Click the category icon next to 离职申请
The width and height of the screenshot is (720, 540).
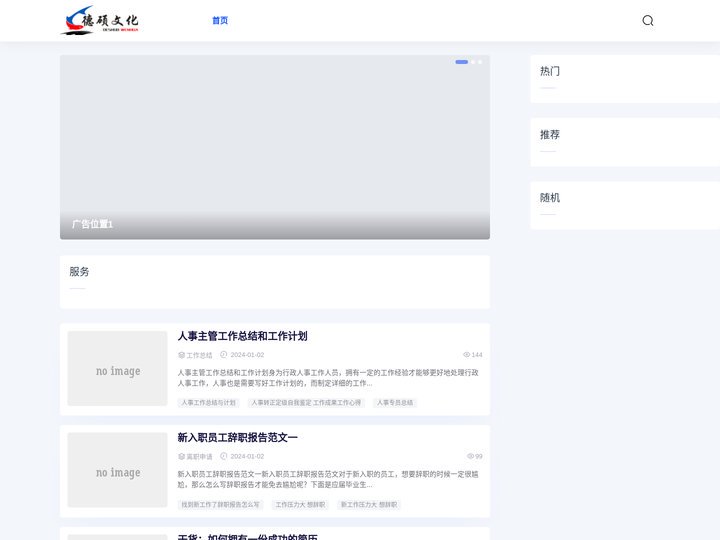(x=181, y=456)
